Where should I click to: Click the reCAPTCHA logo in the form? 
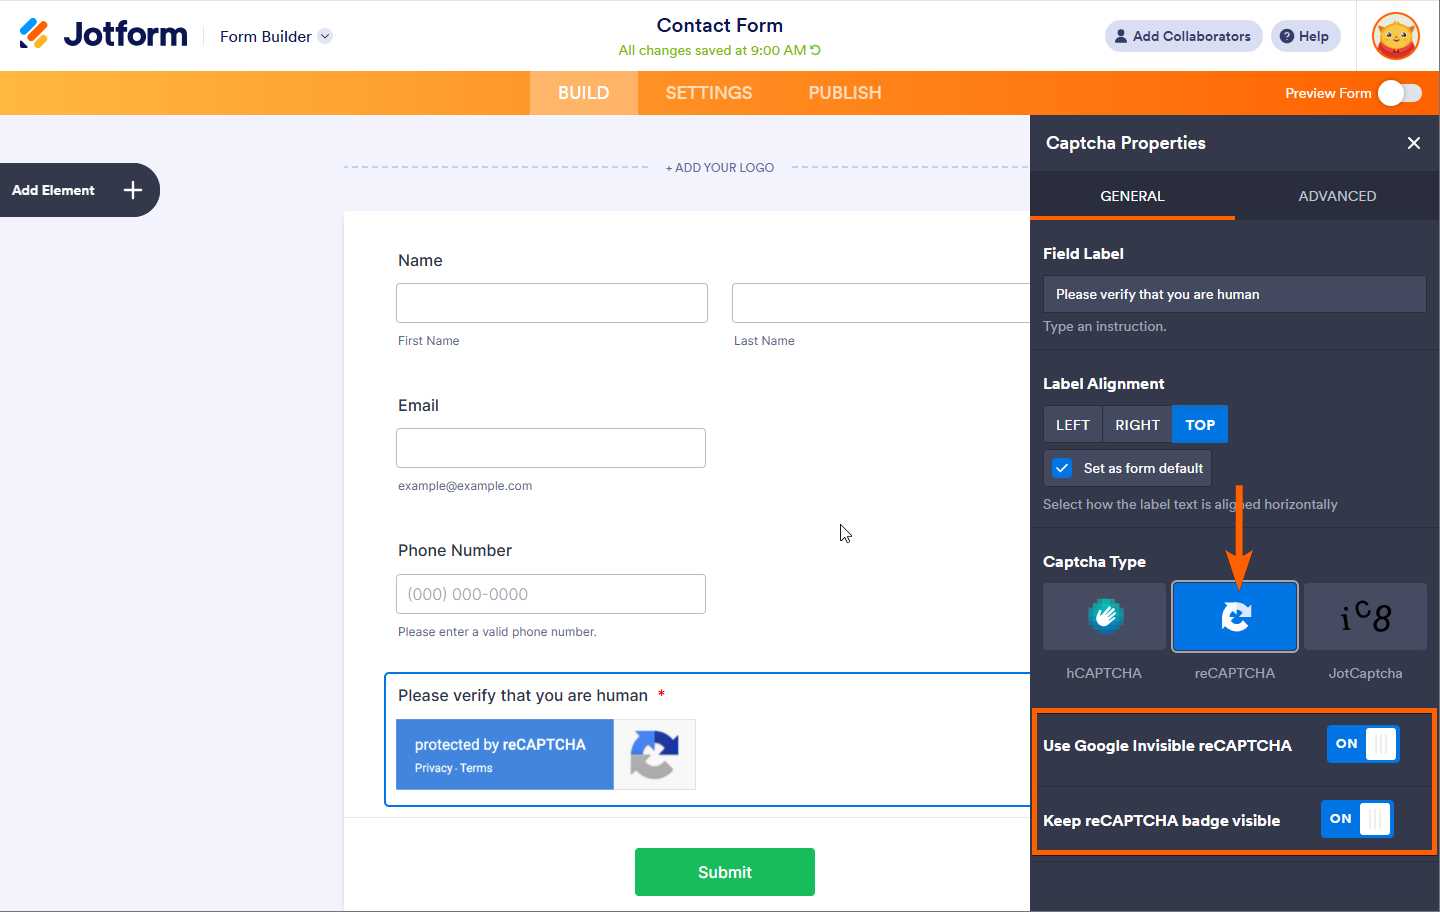point(654,755)
